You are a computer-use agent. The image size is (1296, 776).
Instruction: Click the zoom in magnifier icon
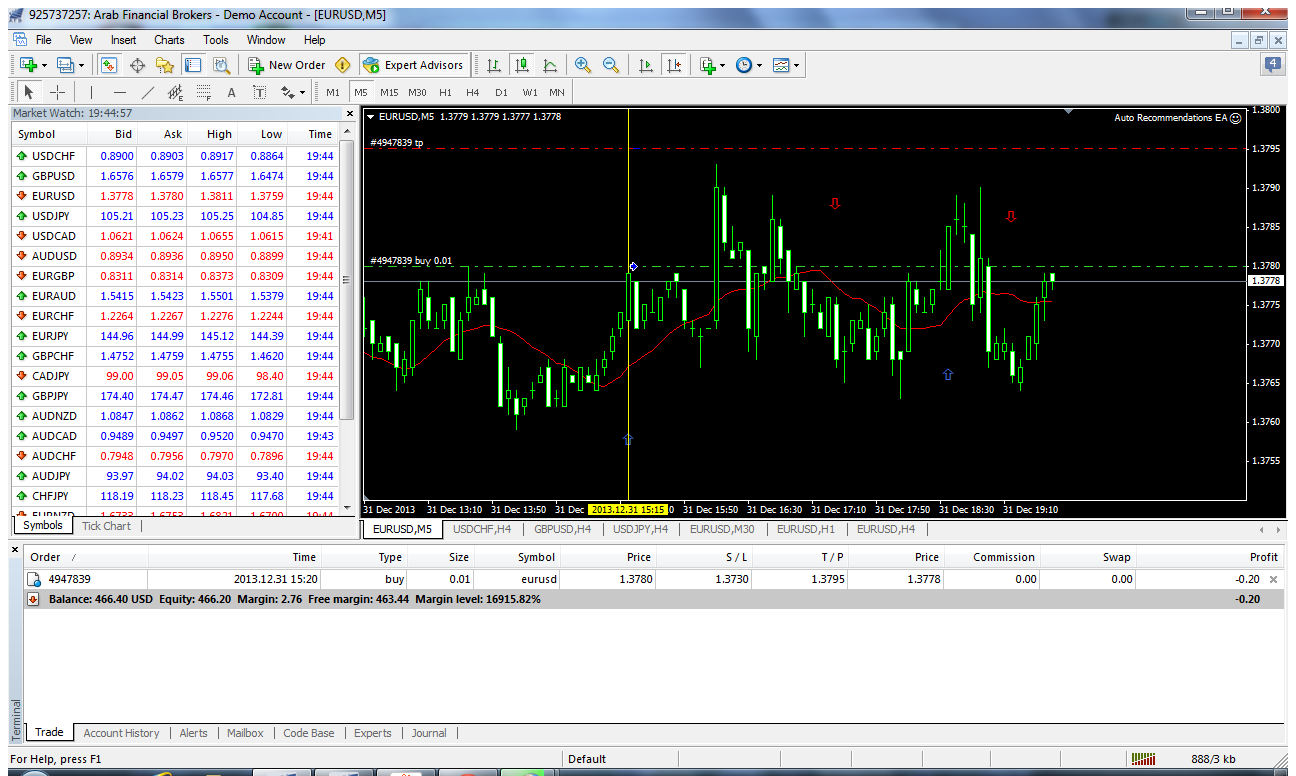click(x=583, y=65)
